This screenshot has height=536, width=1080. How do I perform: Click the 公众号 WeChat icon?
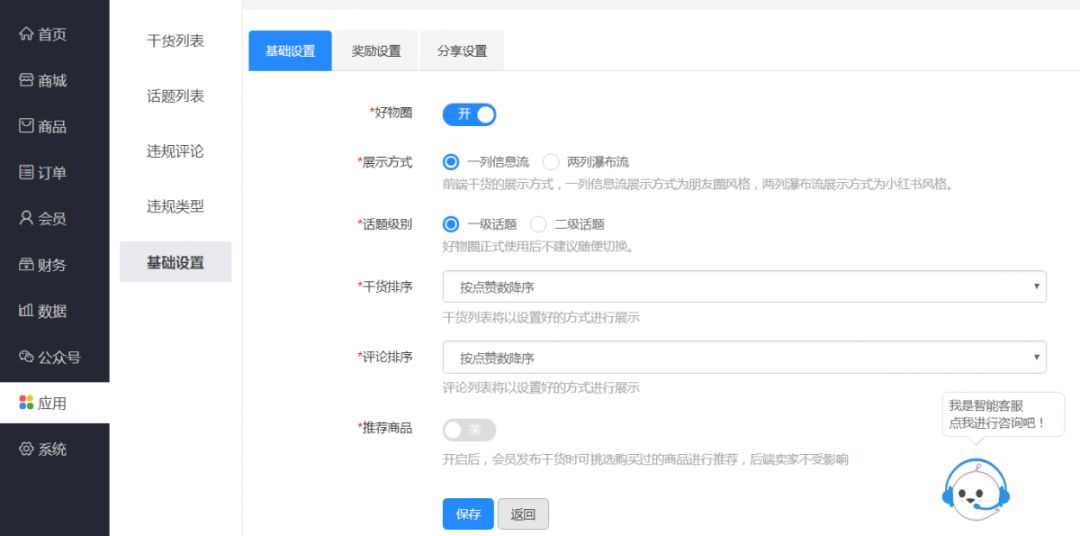(26, 357)
